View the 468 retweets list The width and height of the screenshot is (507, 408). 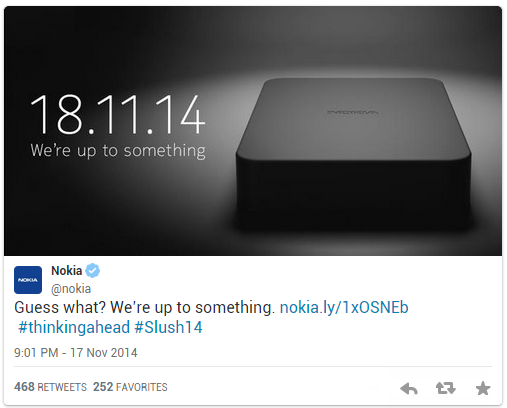coord(50,387)
